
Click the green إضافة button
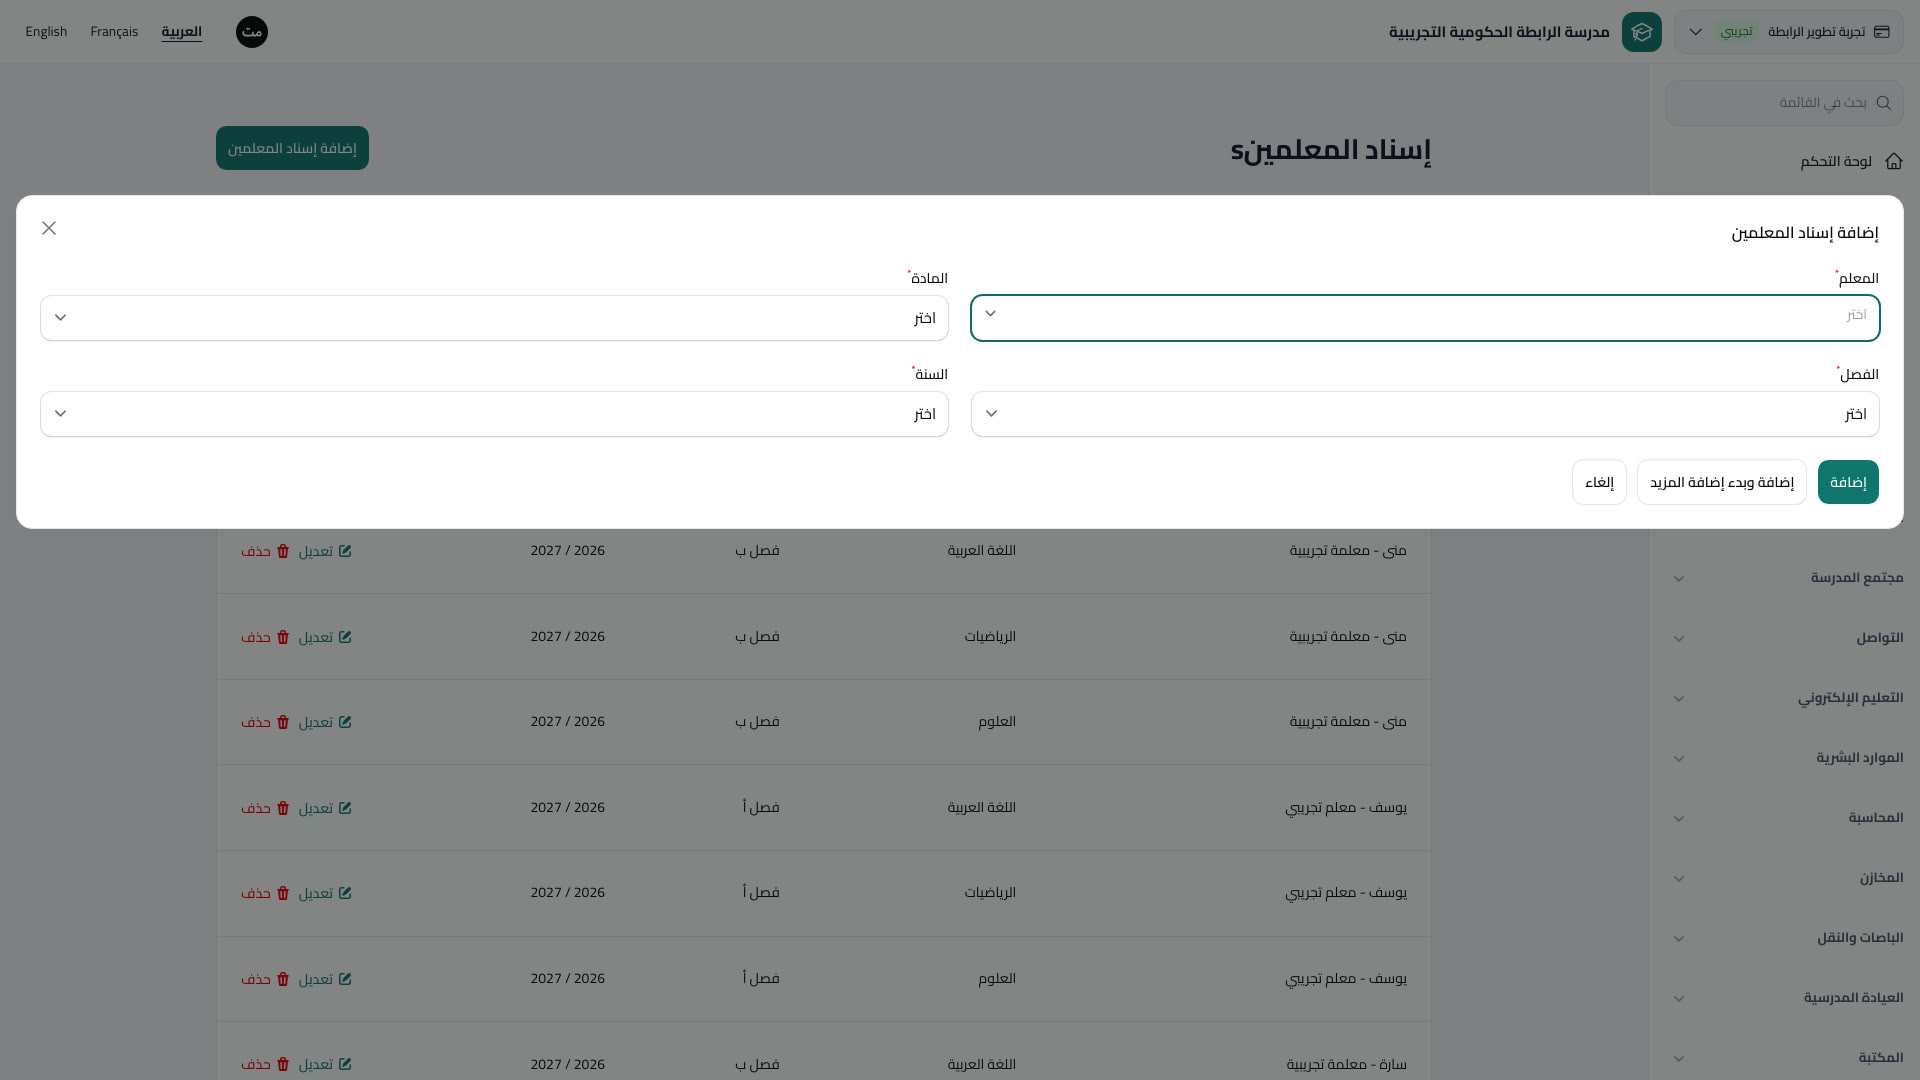pyautogui.click(x=1848, y=482)
